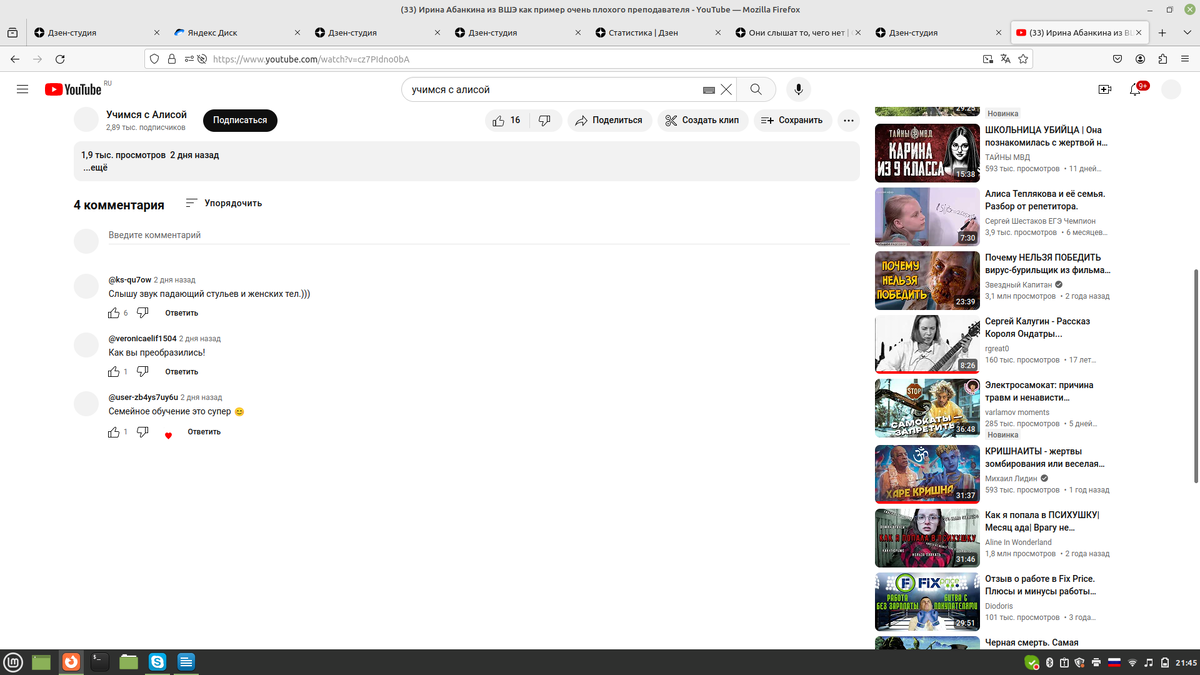Viewport: 1200px width, 675px height.
Task: Dislike the comment by @veronicaelif1504
Action: click(143, 372)
